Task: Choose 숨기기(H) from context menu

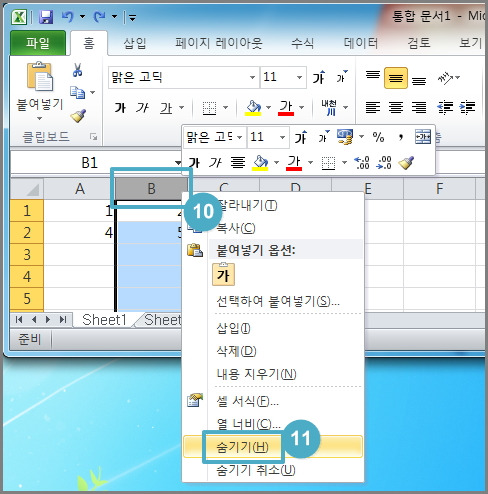Action: click(x=273, y=447)
